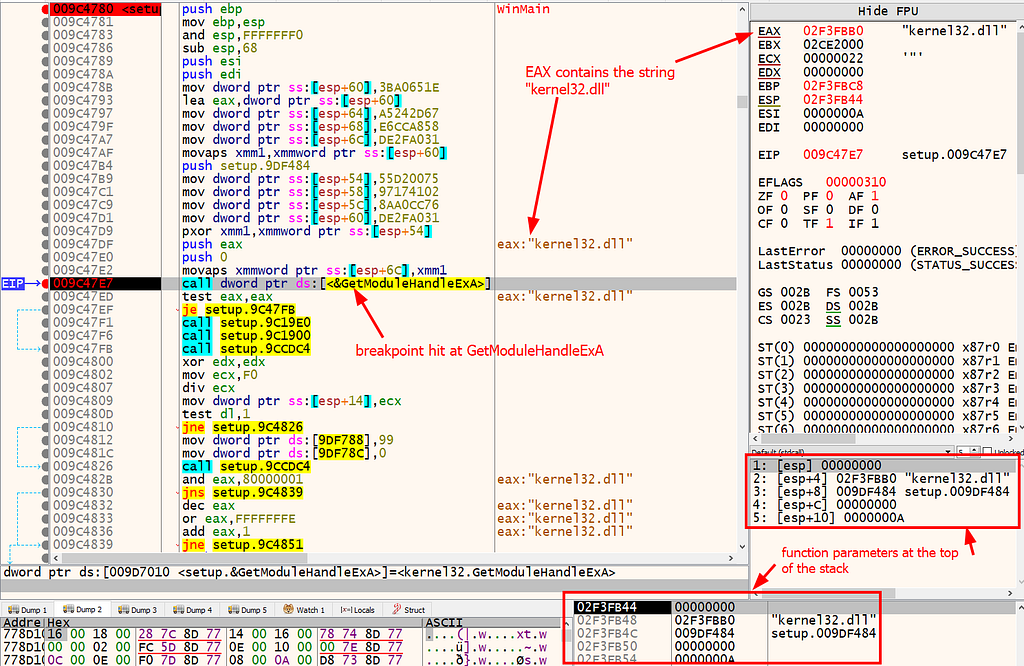Click disassembly horizontal scroll right arrow
This screenshot has width=1024, height=666.
click(731, 558)
